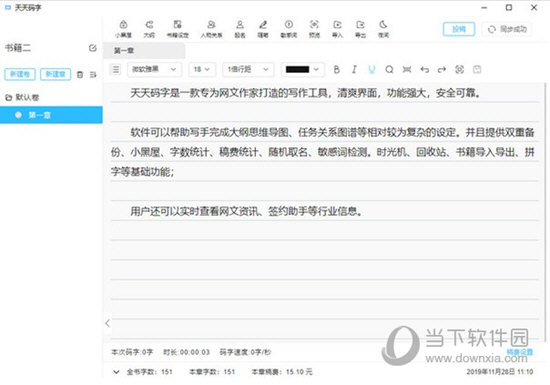Screen dimensions: 550x385
Task: Toggle bold formatting
Action: [x=336, y=69]
